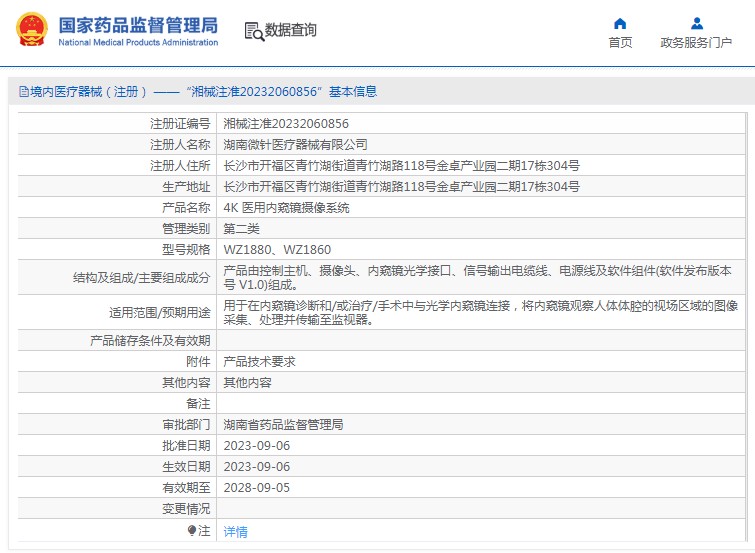Open the 首页 home icon
755x553 pixels.
click(x=620, y=24)
